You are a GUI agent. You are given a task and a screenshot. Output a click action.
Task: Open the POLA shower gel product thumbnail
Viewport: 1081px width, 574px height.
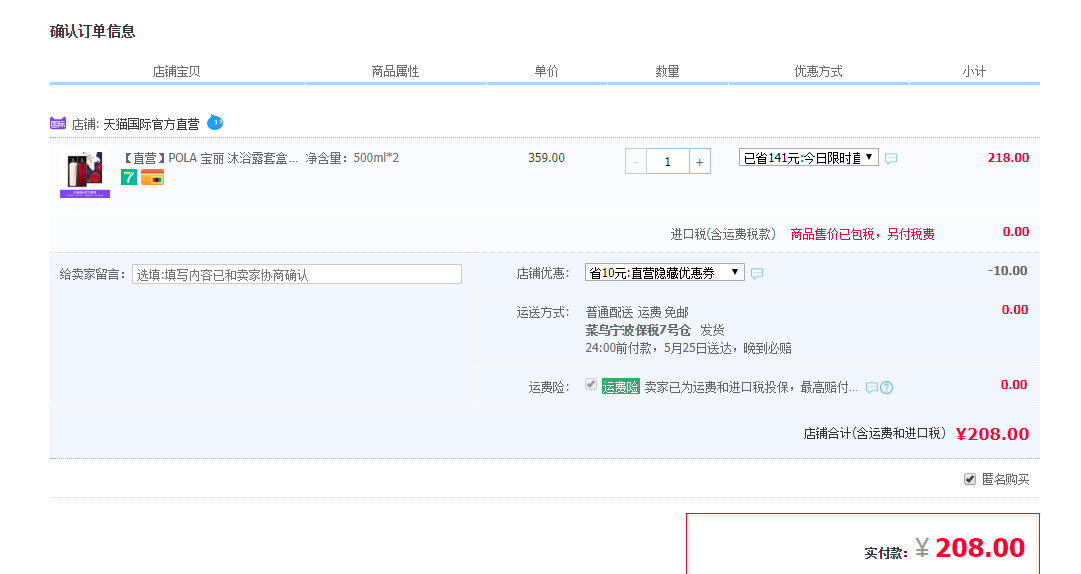click(x=85, y=174)
